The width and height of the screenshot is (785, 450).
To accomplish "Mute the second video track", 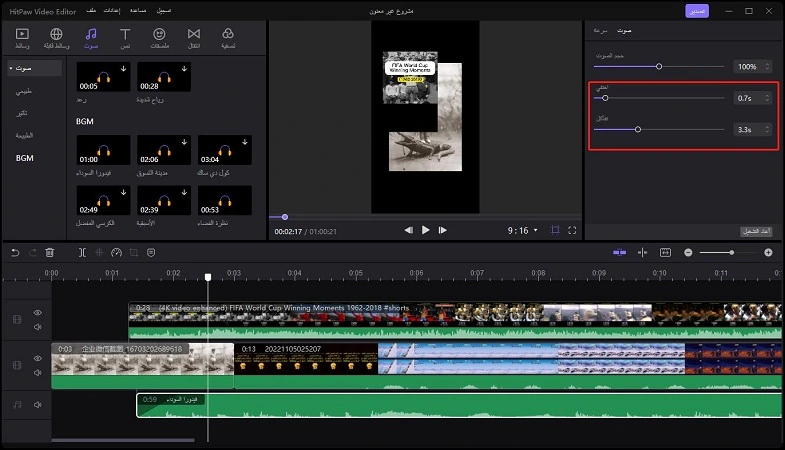I will [38, 372].
